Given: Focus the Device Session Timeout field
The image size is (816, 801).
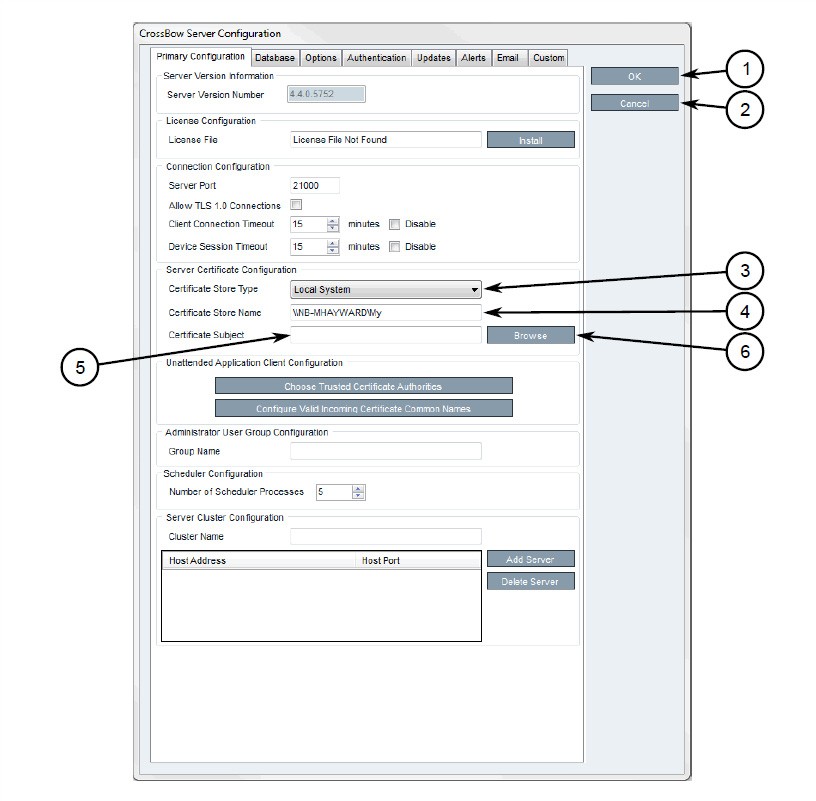Looking at the screenshot, I should (309, 247).
